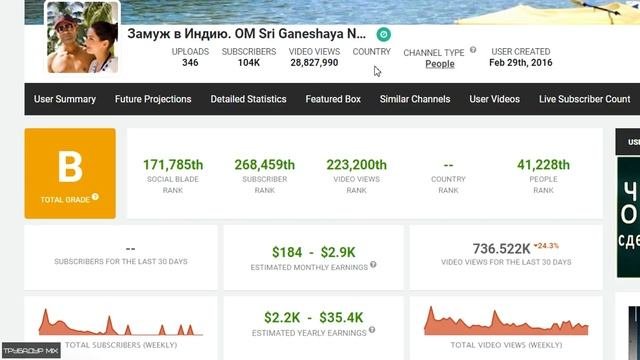This screenshot has height=360, width=640.
Task: Click the orange B total grade box
Action: [x=70, y=173]
